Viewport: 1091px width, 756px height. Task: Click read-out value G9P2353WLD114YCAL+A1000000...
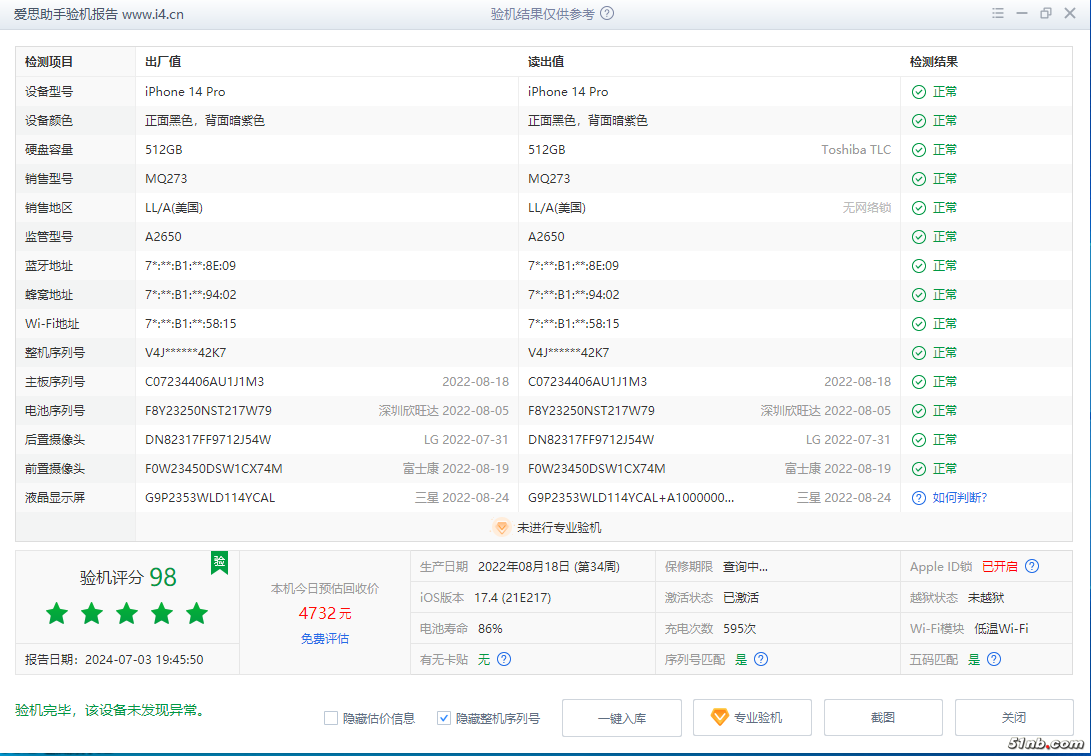click(x=631, y=498)
